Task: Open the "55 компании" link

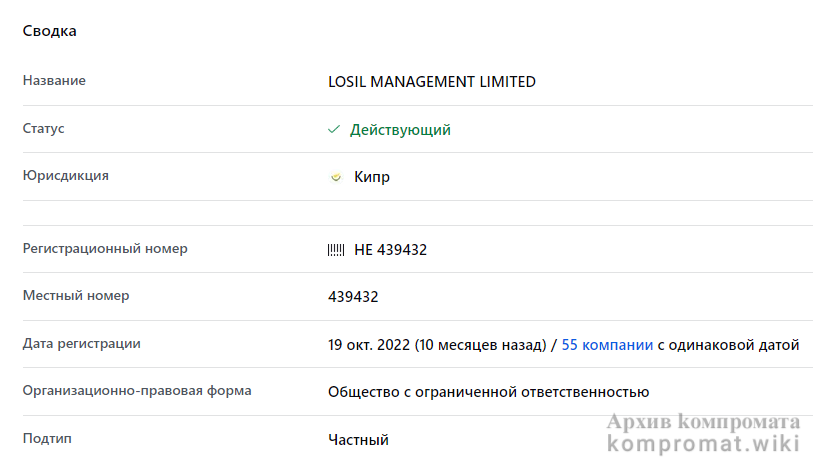Action: tap(607, 345)
